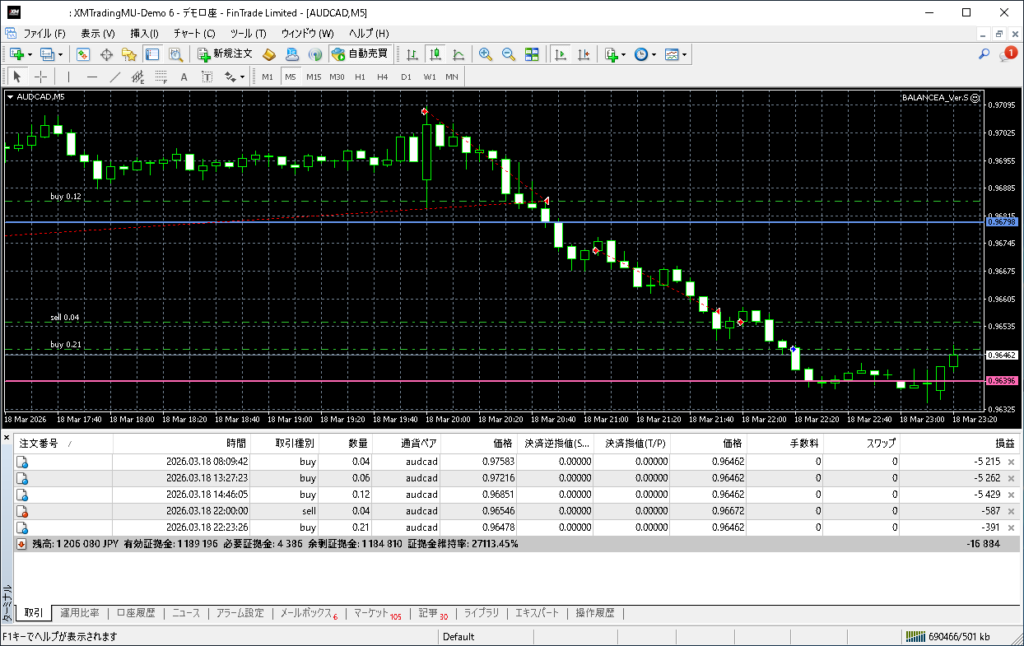Viewport: 1024px width, 646px height.
Task: Click the tile windows icon
Action: 532,54
